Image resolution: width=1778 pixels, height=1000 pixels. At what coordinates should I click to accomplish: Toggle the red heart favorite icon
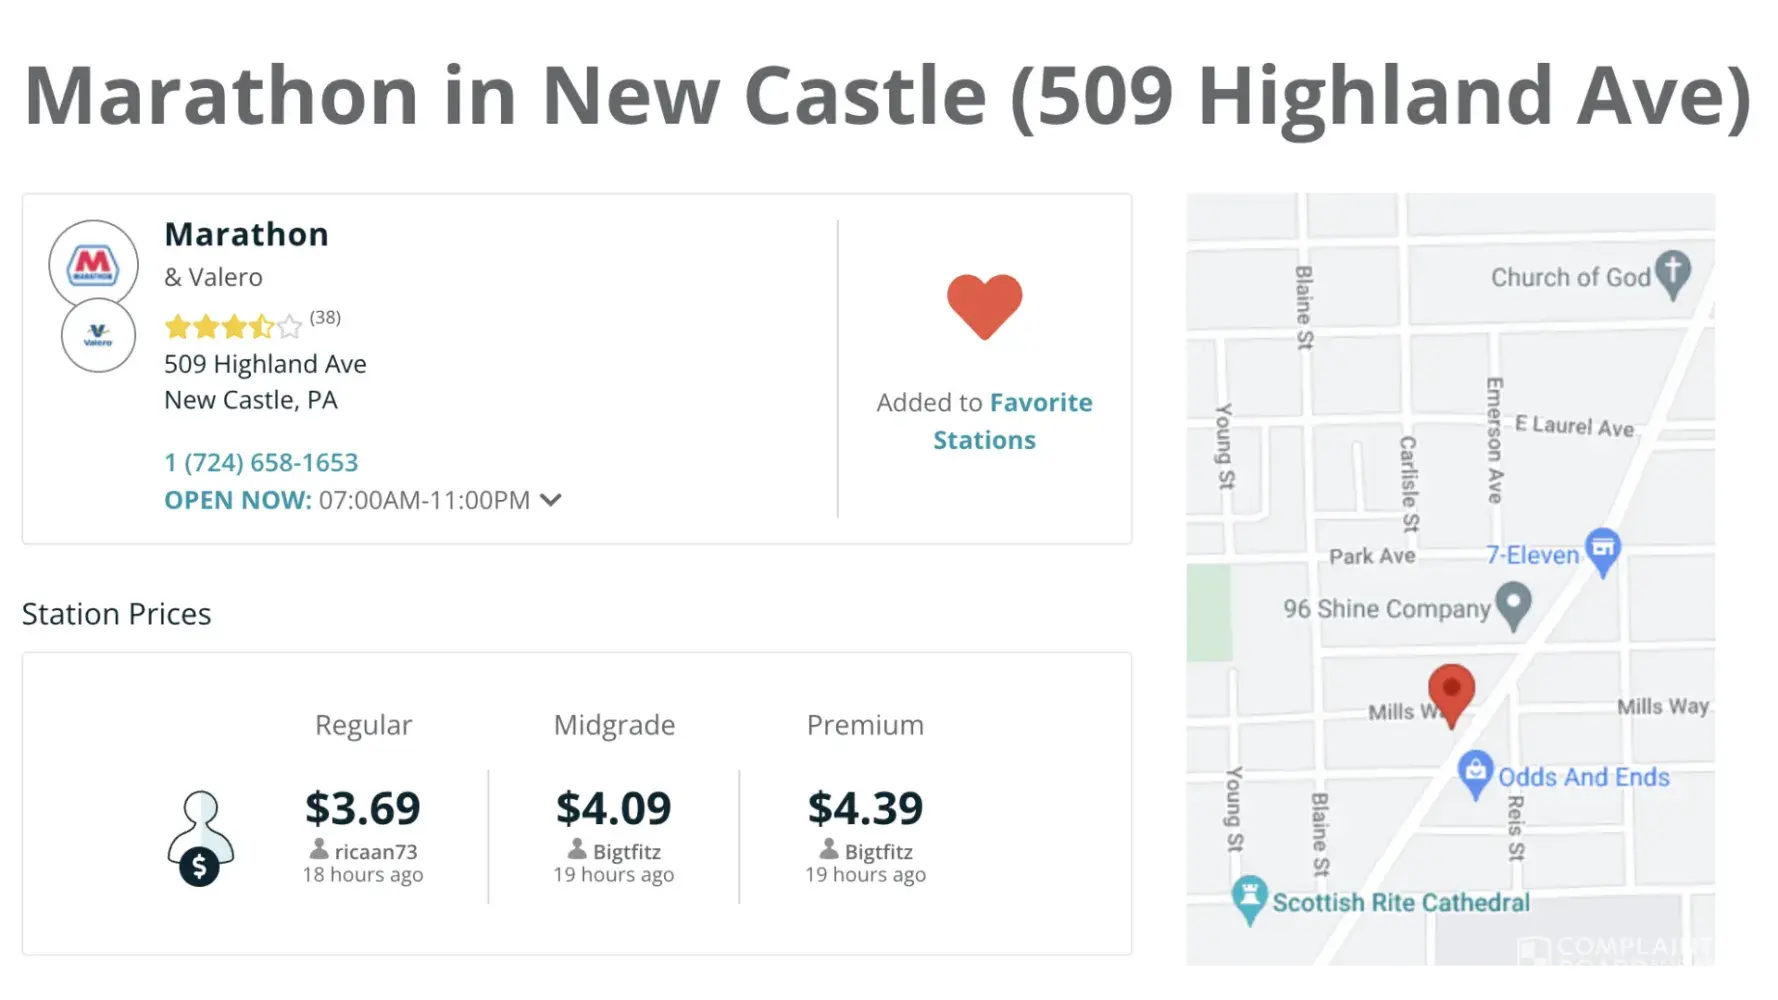[984, 306]
